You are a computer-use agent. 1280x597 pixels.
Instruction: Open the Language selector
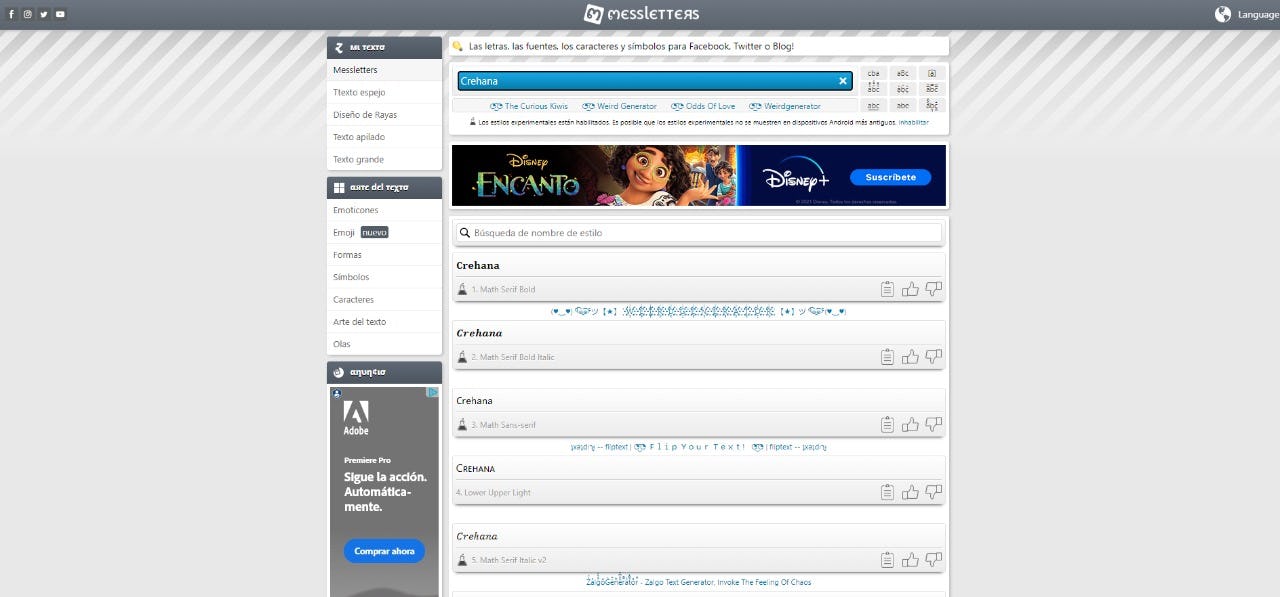point(1246,14)
